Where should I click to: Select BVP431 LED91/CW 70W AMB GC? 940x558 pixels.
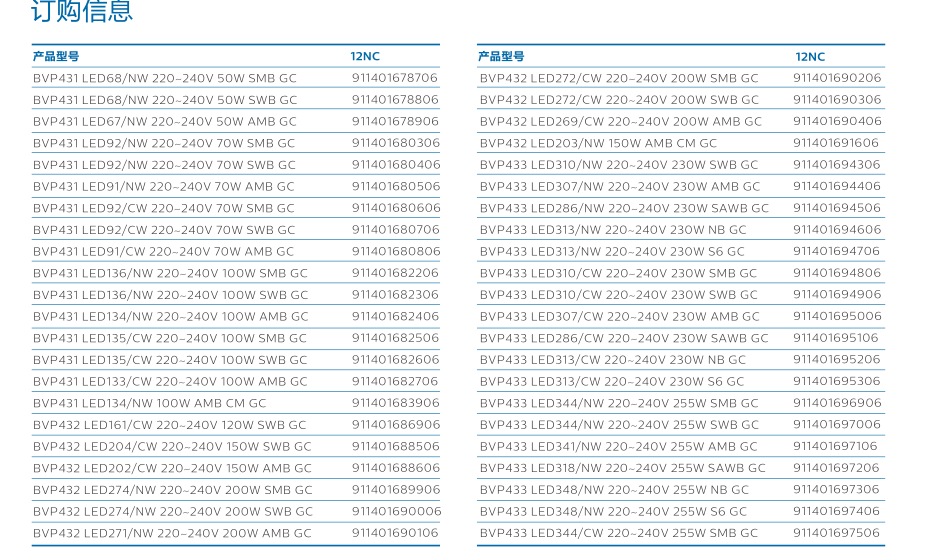[163, 252]
